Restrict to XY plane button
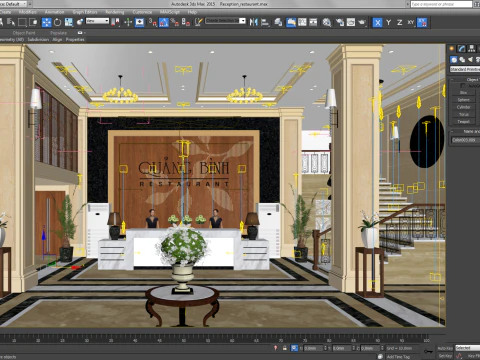This screenshot has width=480, height=360. (411, 22)
